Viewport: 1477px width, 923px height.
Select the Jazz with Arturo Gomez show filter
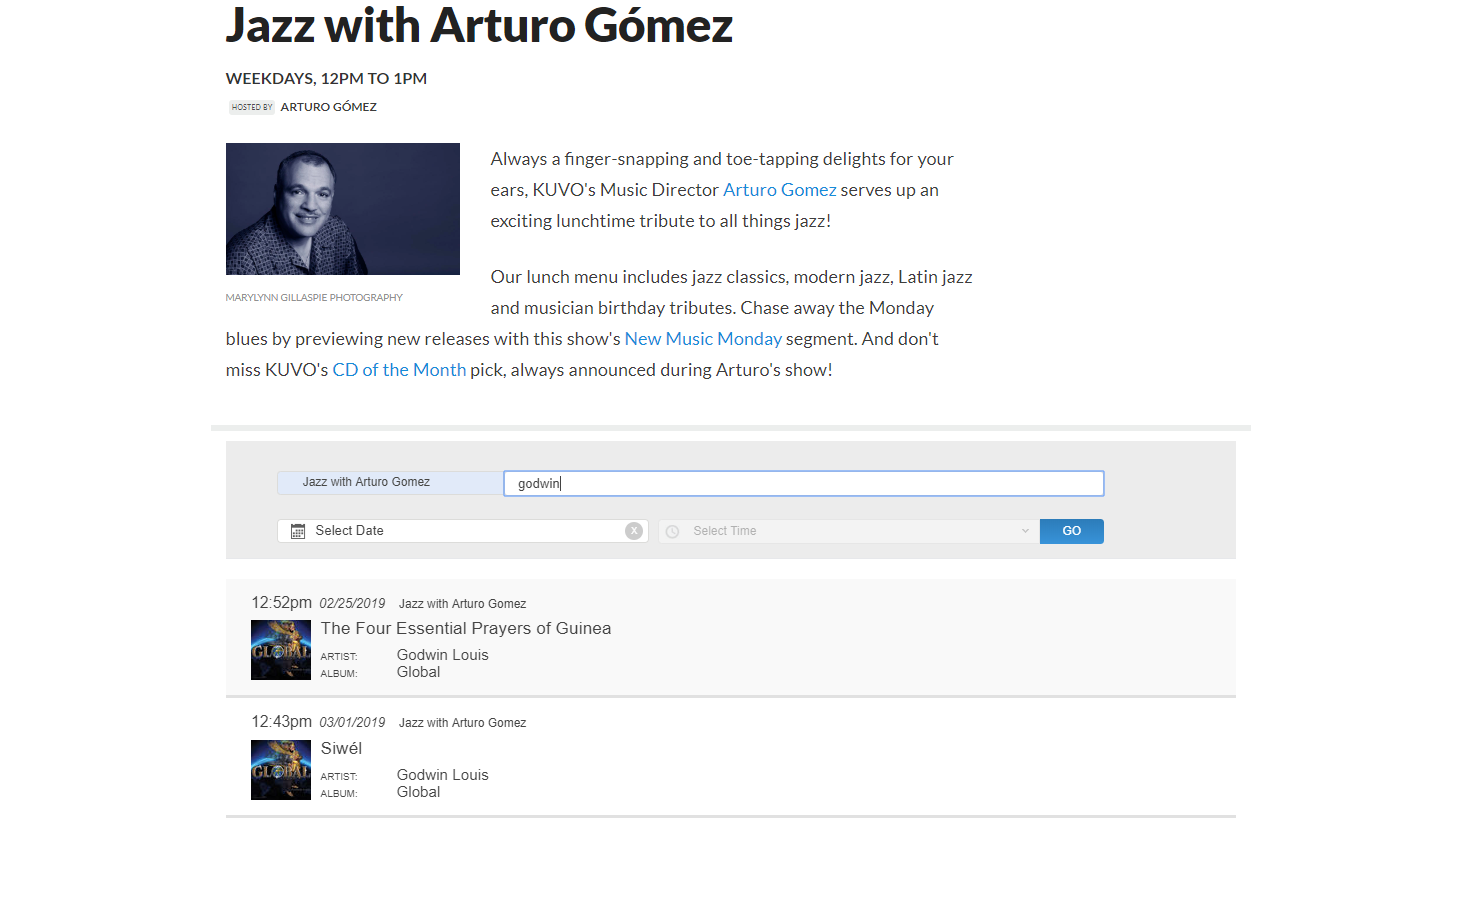click(390, 482)
